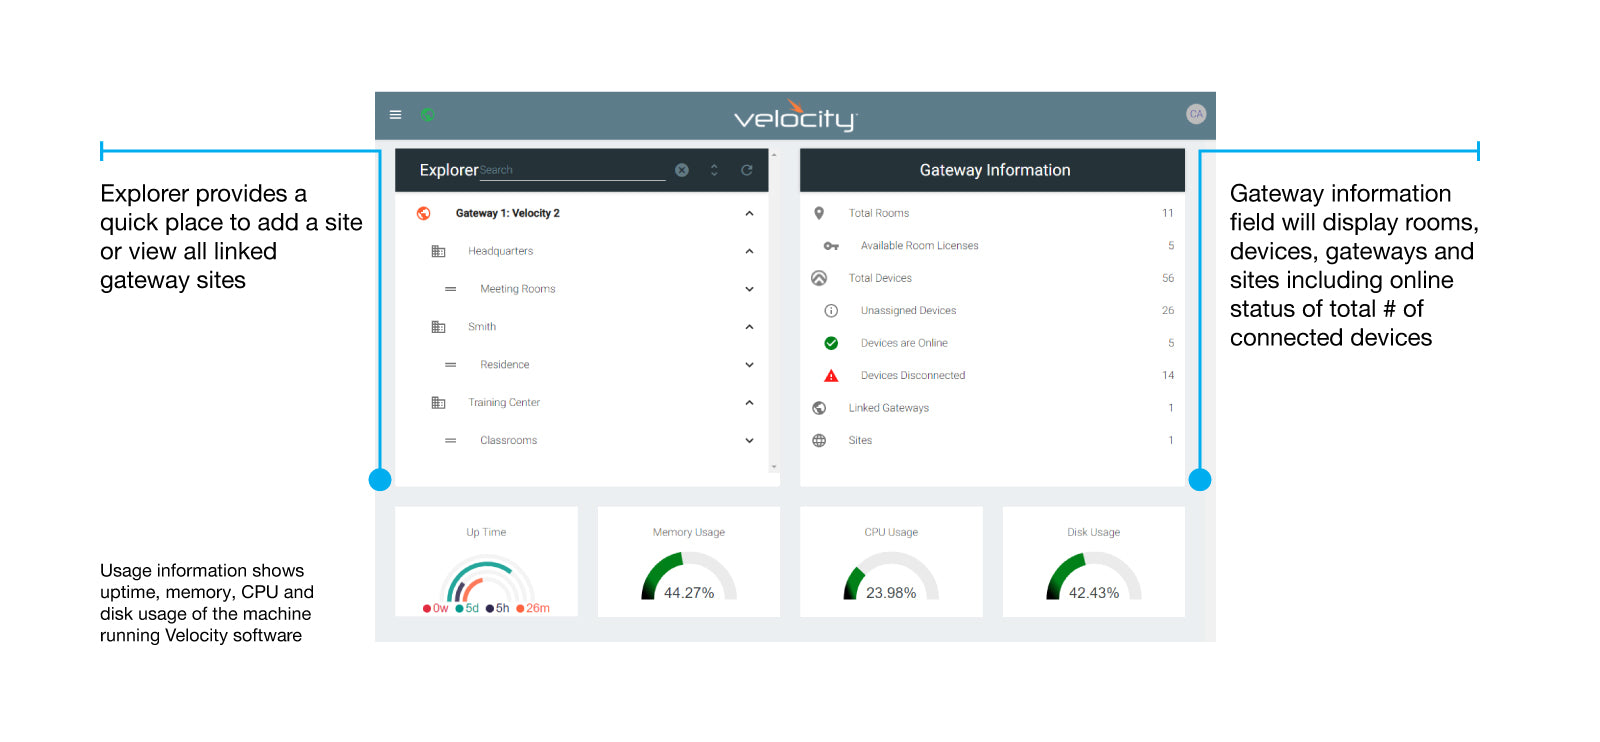This screenshot has width=1600, height=742.
Task: Open the Linked Gateways row
Action: pos(889,408)
